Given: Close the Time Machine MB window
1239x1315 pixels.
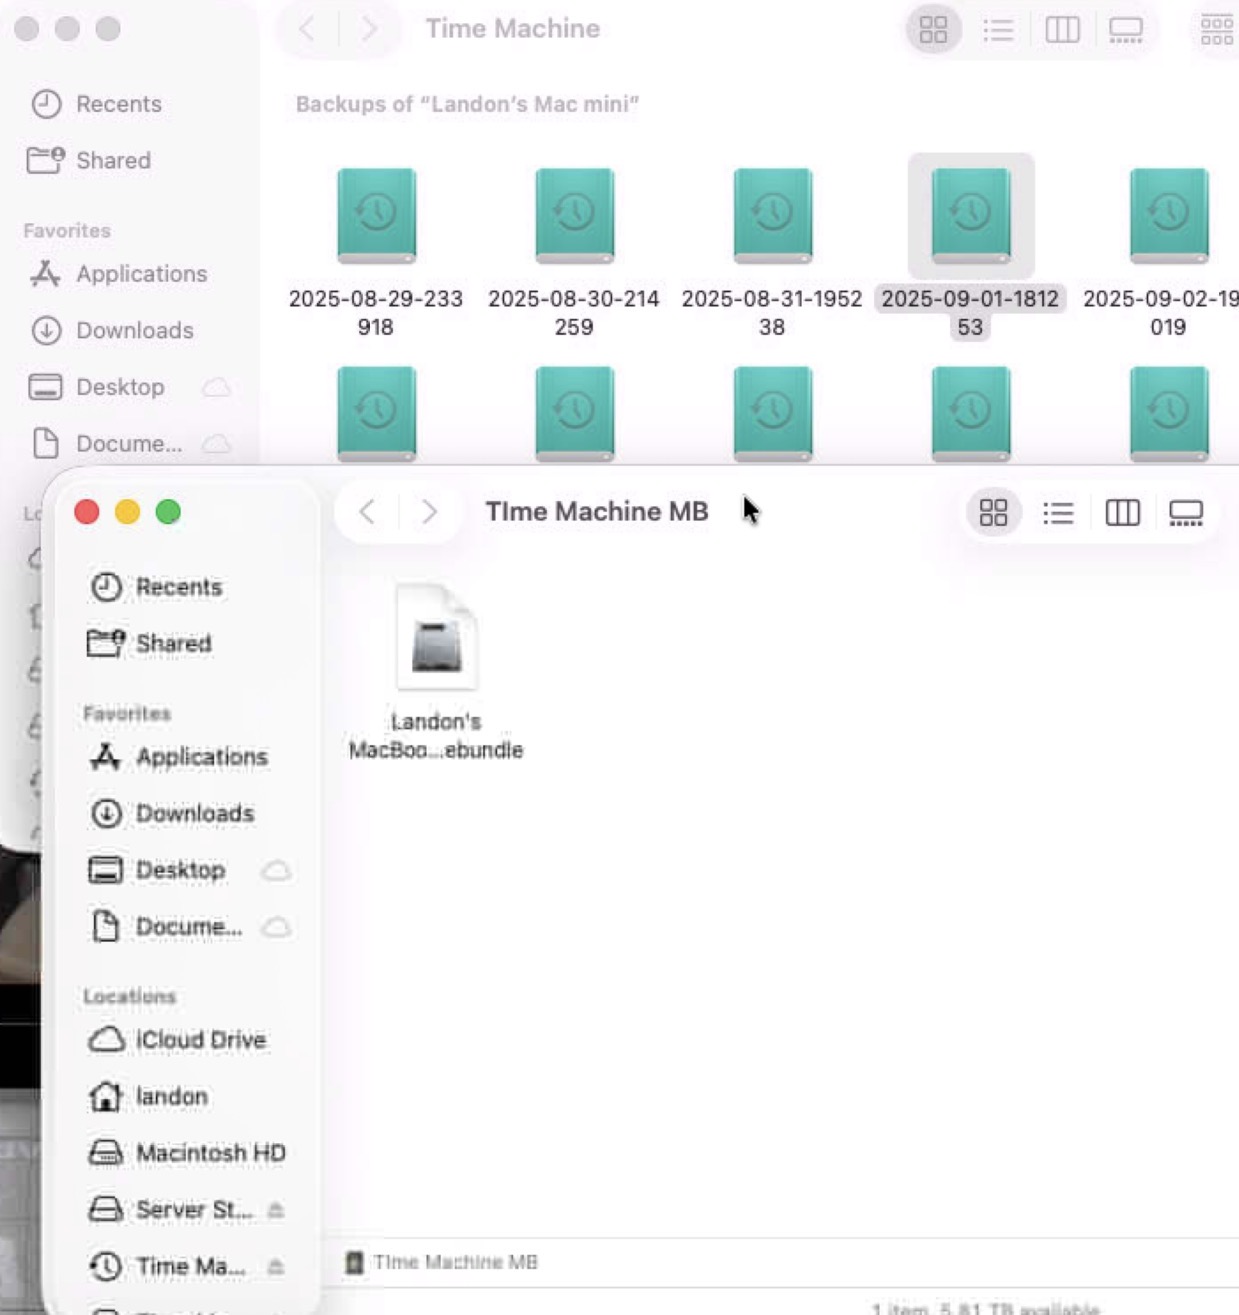Looking at the screenshot, I should [87, 512].
